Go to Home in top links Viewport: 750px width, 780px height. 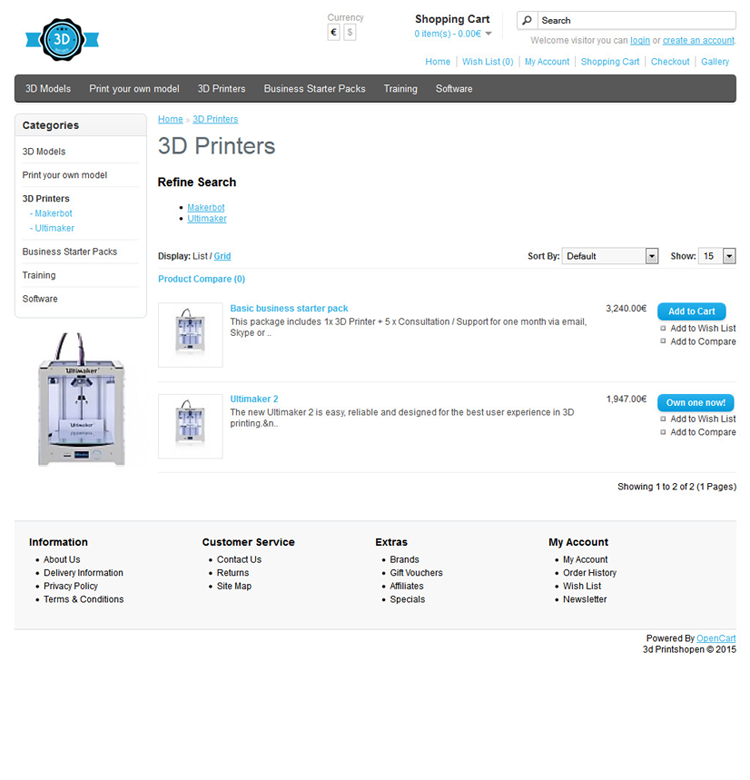(x=438, y=62)
